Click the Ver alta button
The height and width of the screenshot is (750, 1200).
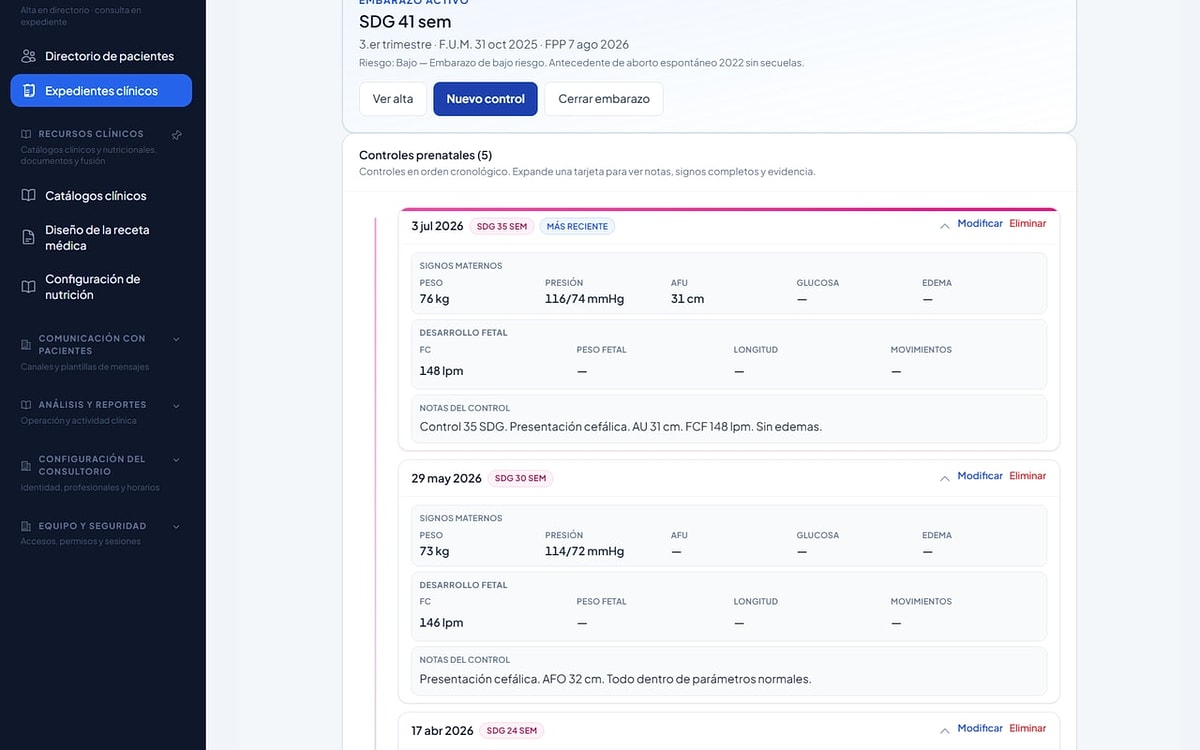(393, 99)
